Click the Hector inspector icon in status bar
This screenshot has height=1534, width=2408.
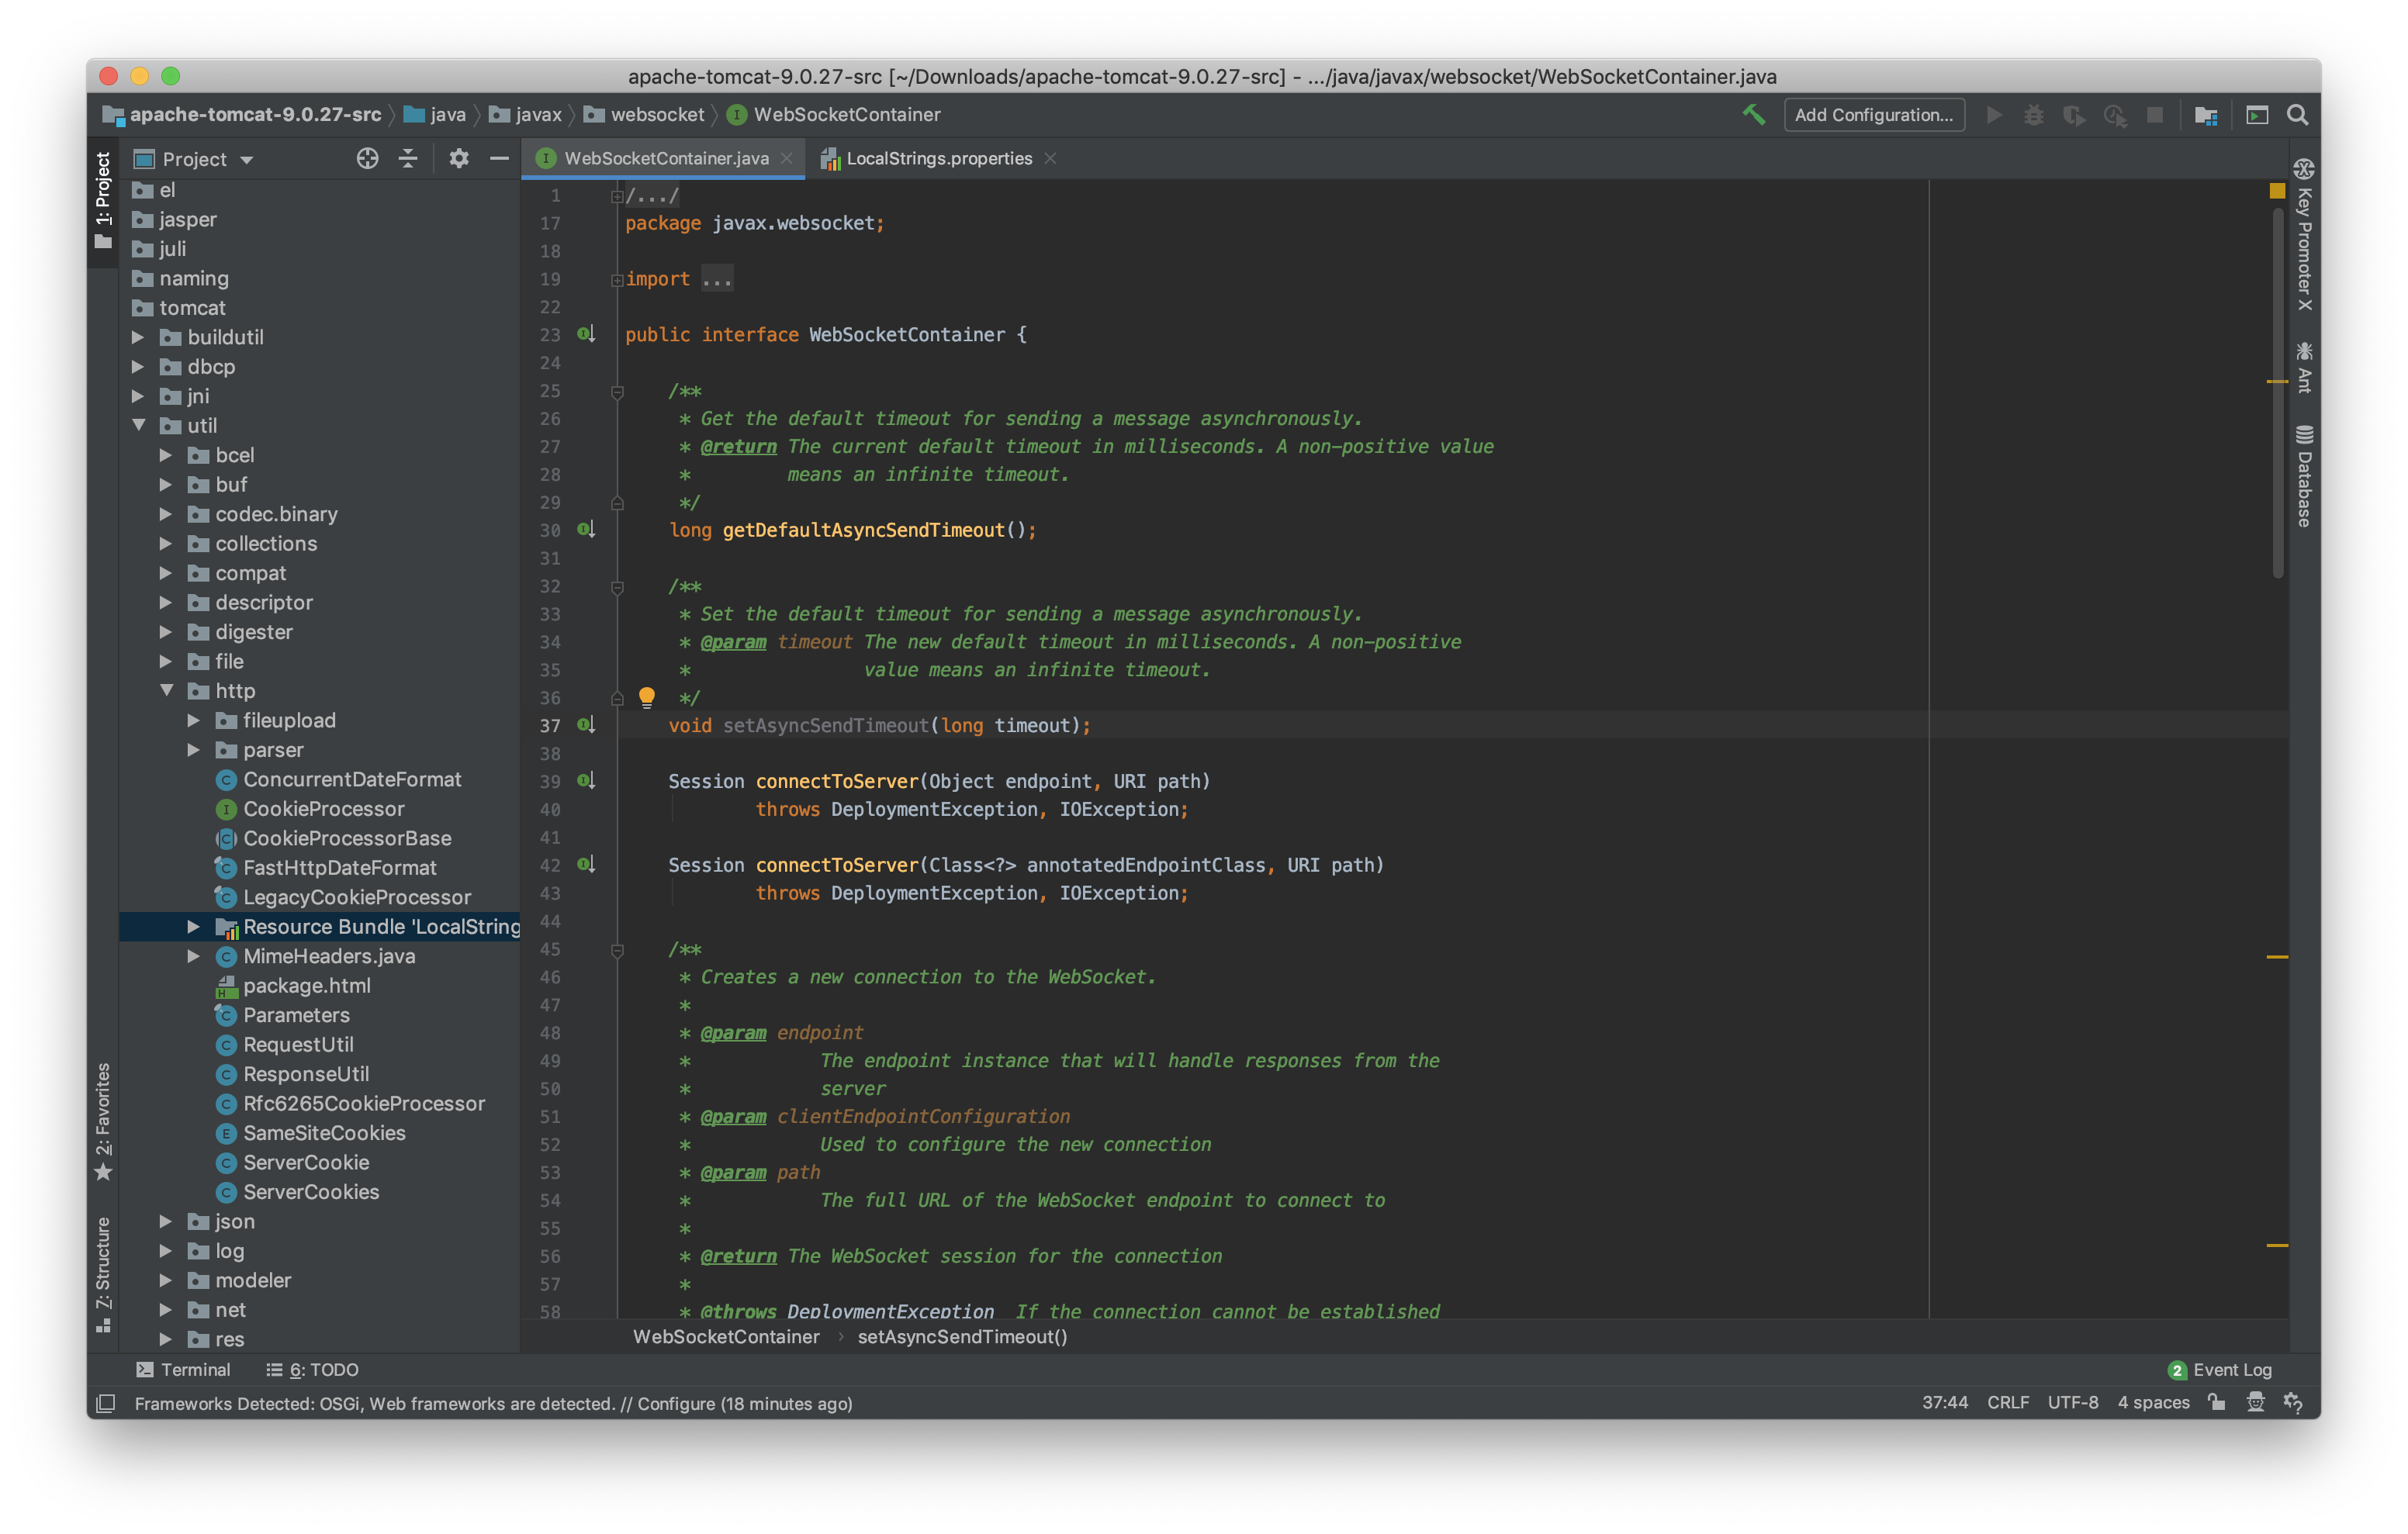point(2255,1402)
